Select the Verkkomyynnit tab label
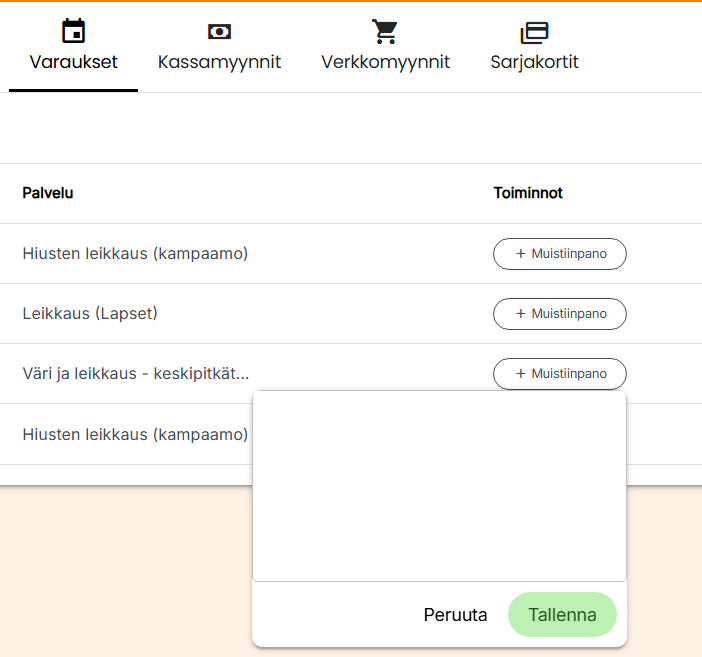 tap(385, 62)
